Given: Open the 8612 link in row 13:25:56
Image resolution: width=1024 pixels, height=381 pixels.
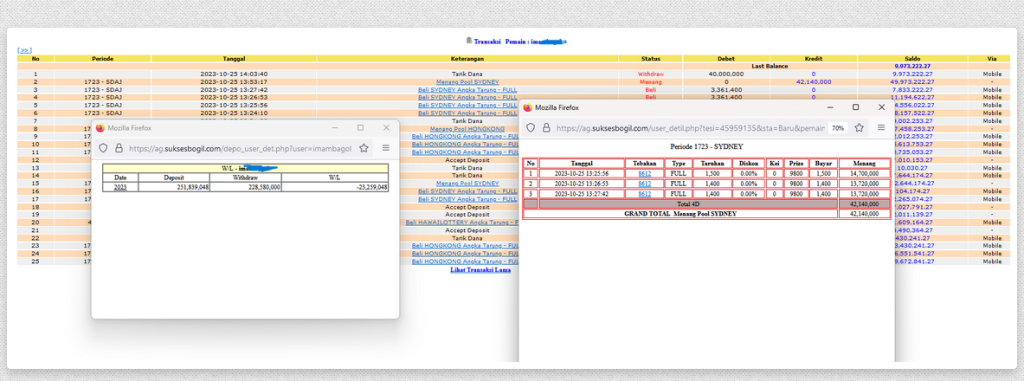Looking at the screenshot, I should pyautogui.click(x=644, y=174).
